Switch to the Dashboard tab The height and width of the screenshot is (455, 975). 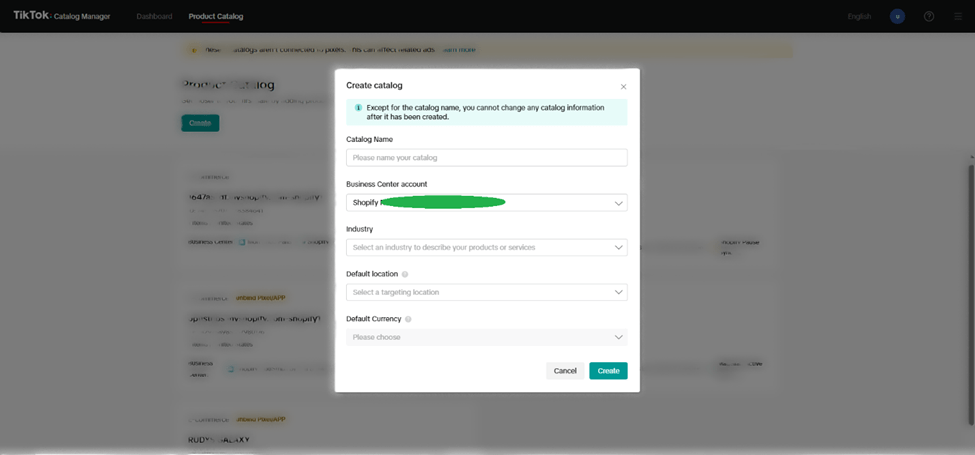(x=154, y=16)
